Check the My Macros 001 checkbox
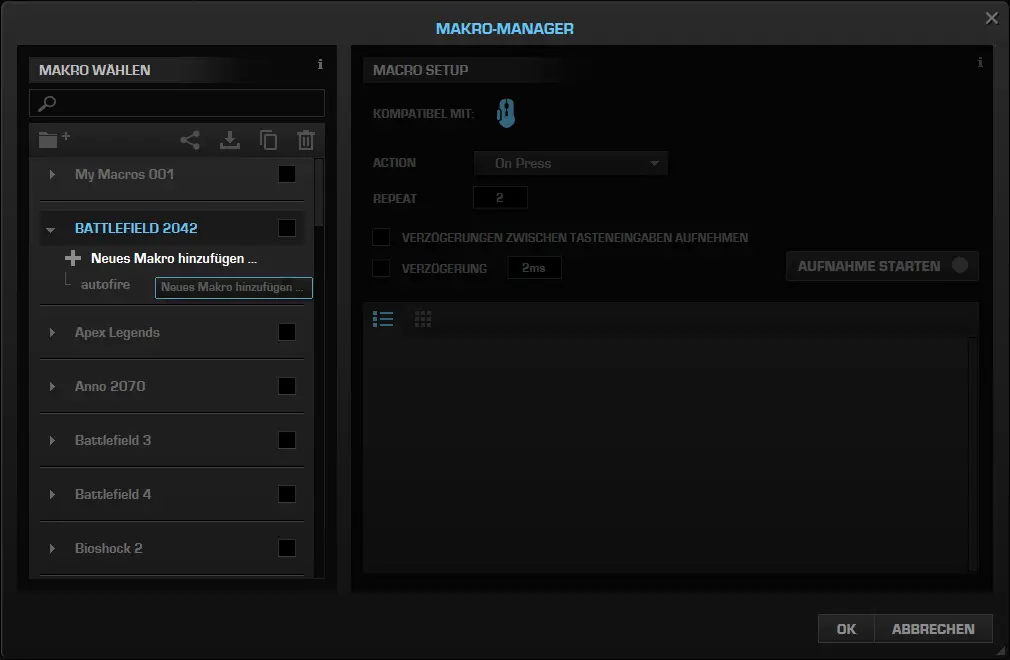This screenshot has width=1010, height=660. click(287, 174)
